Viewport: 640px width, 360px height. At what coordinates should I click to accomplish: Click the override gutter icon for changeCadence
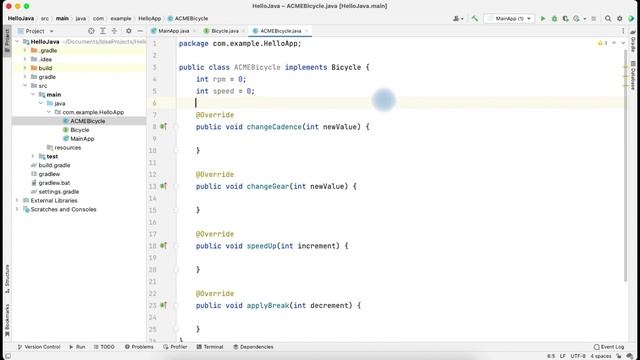tap(163, 127)
